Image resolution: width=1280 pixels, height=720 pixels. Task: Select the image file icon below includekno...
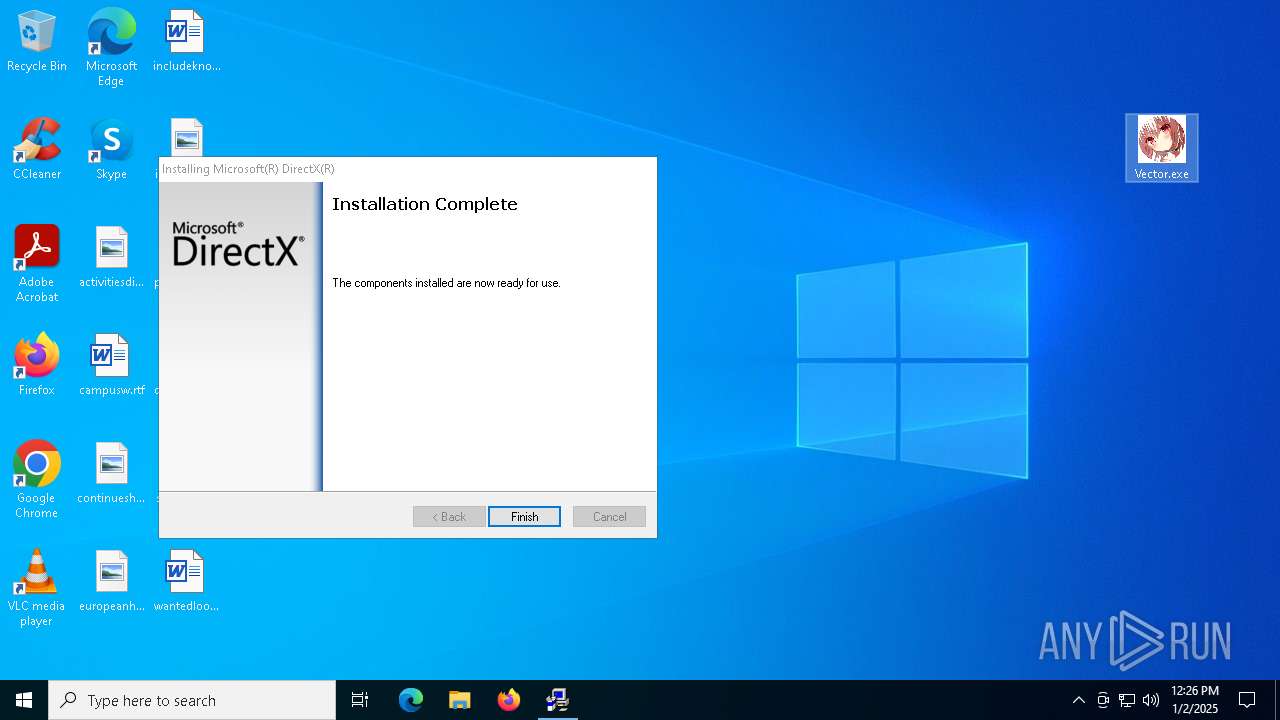coord(186,137)
